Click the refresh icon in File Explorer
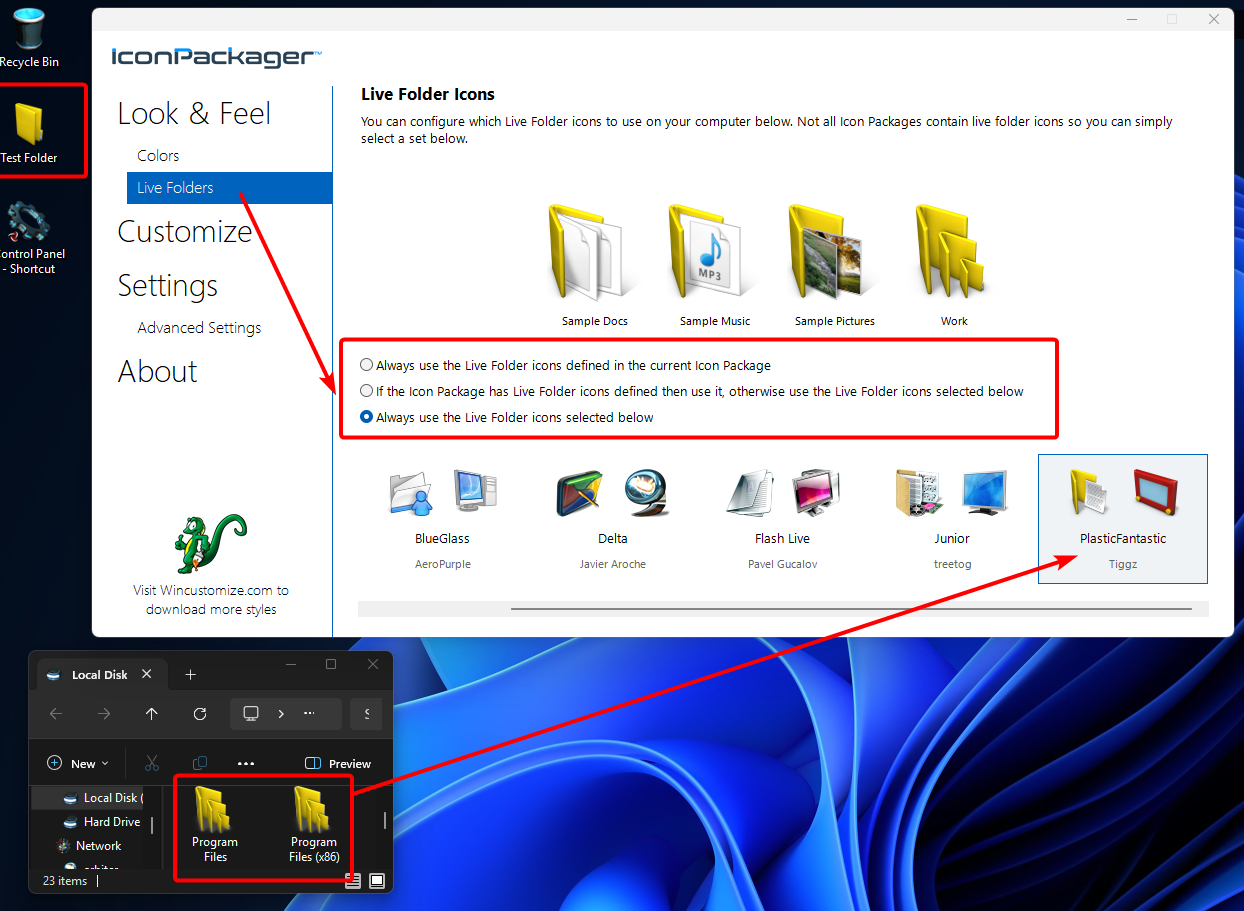1244x911 pixels. (x=200, y=714)
